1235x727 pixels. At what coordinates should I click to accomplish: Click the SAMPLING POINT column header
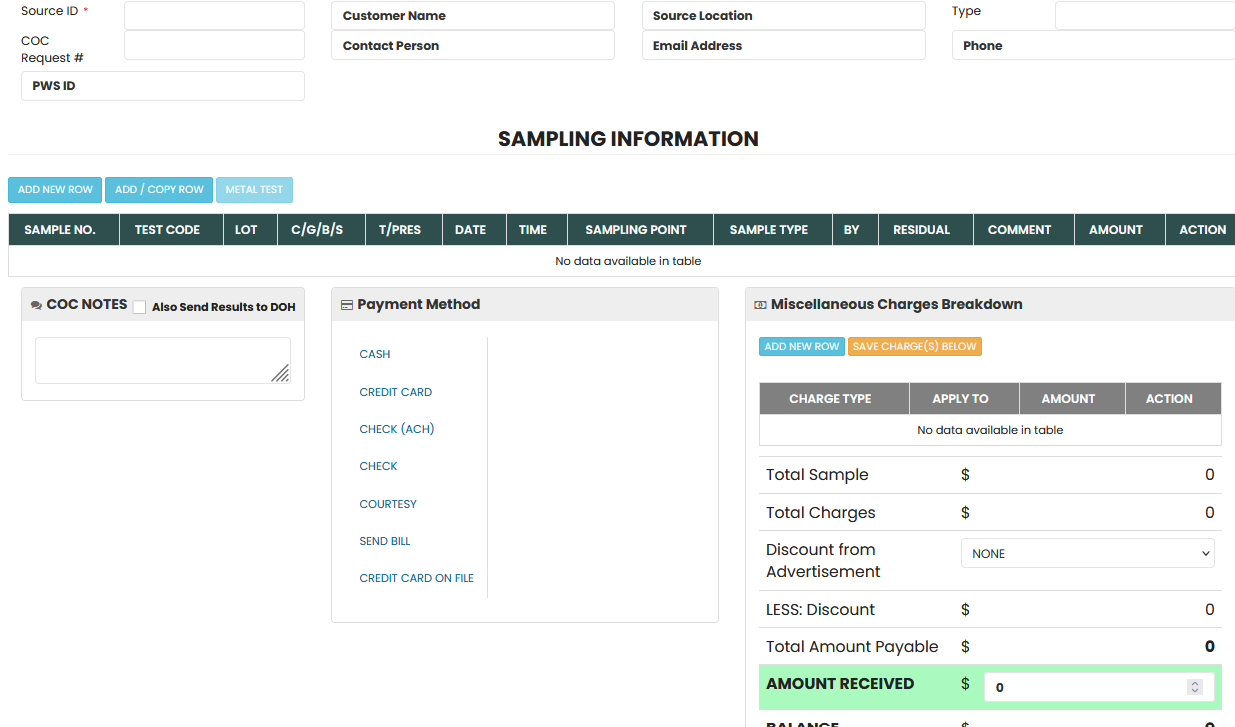tap(640, 229)
